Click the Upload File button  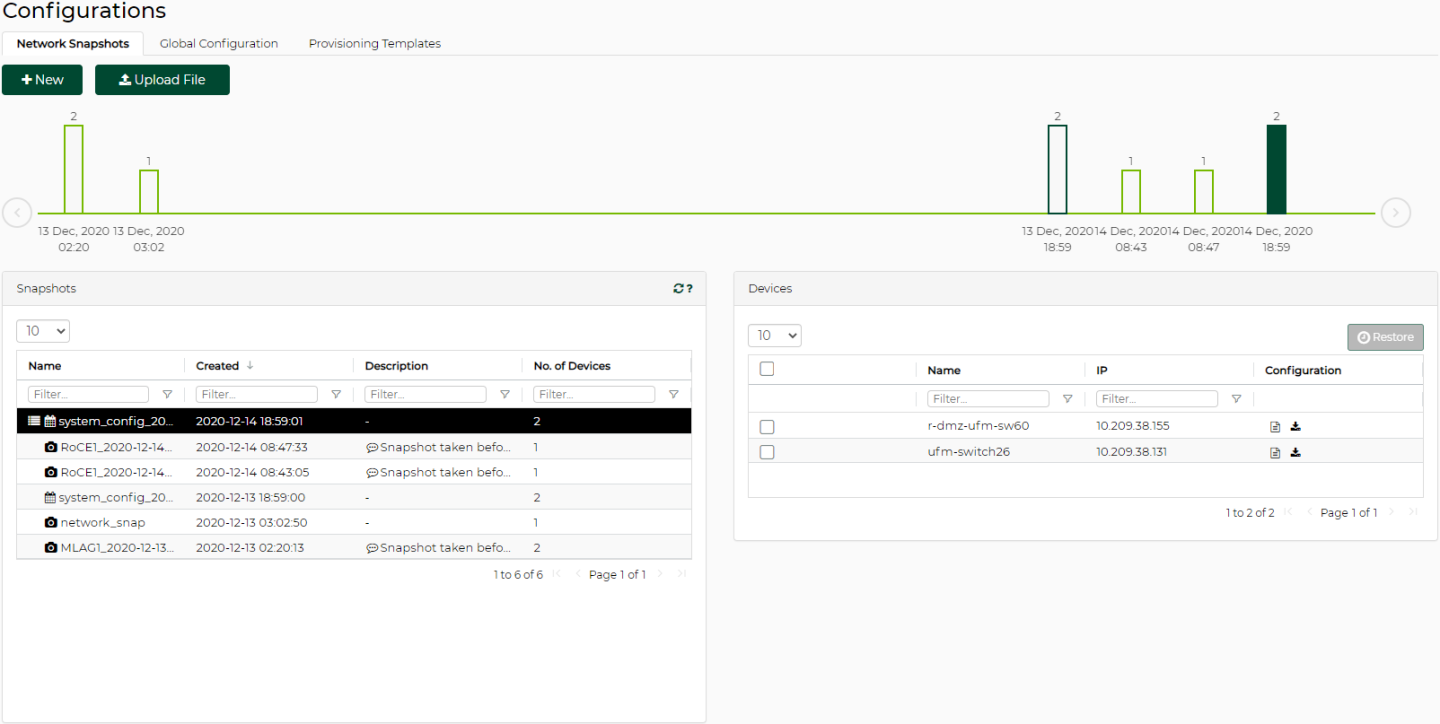coord(162,80)
